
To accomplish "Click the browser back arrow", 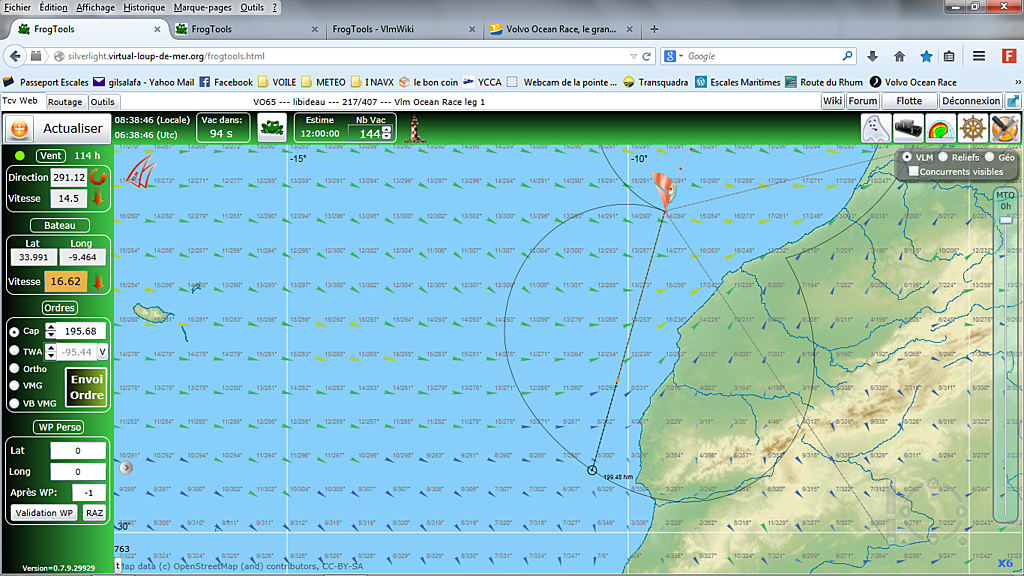I will point(15,56).
